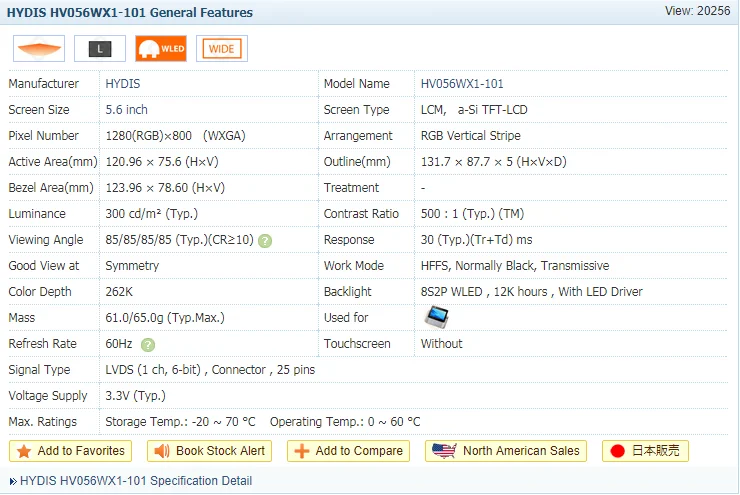Click the Add to Compare button

(348, 451)
